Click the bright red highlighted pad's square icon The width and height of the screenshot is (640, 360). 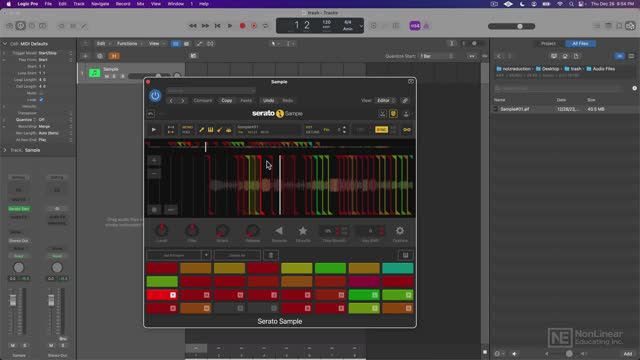coord(173,295)
